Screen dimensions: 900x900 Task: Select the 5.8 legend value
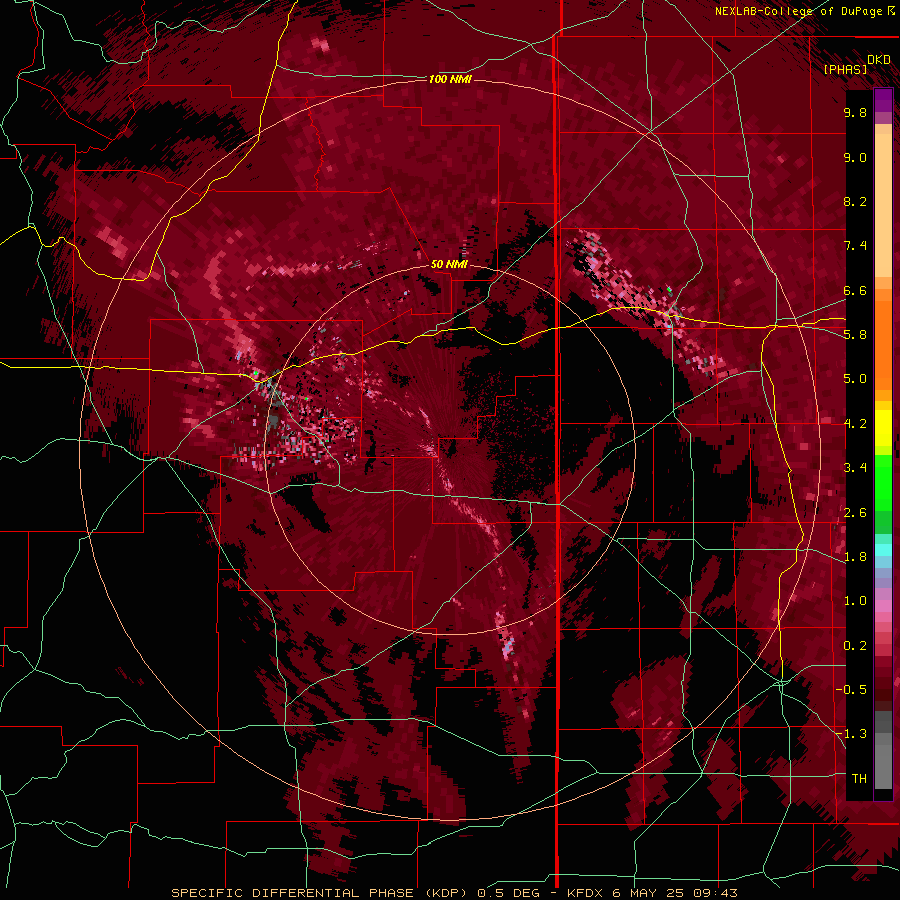point(855,335)
